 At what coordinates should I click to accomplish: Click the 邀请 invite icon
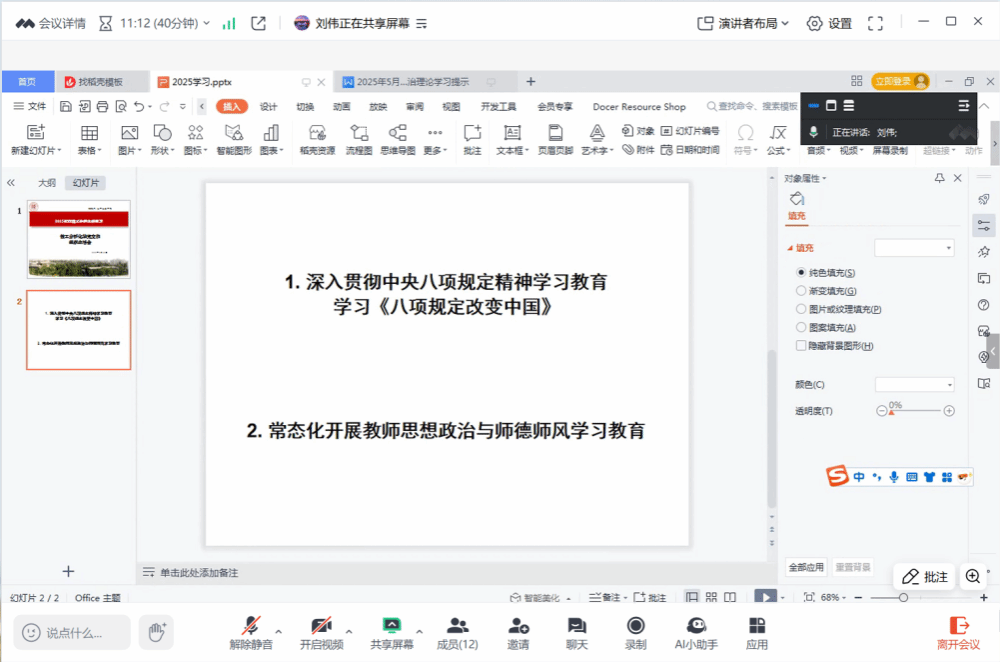(x=518, y=626)
